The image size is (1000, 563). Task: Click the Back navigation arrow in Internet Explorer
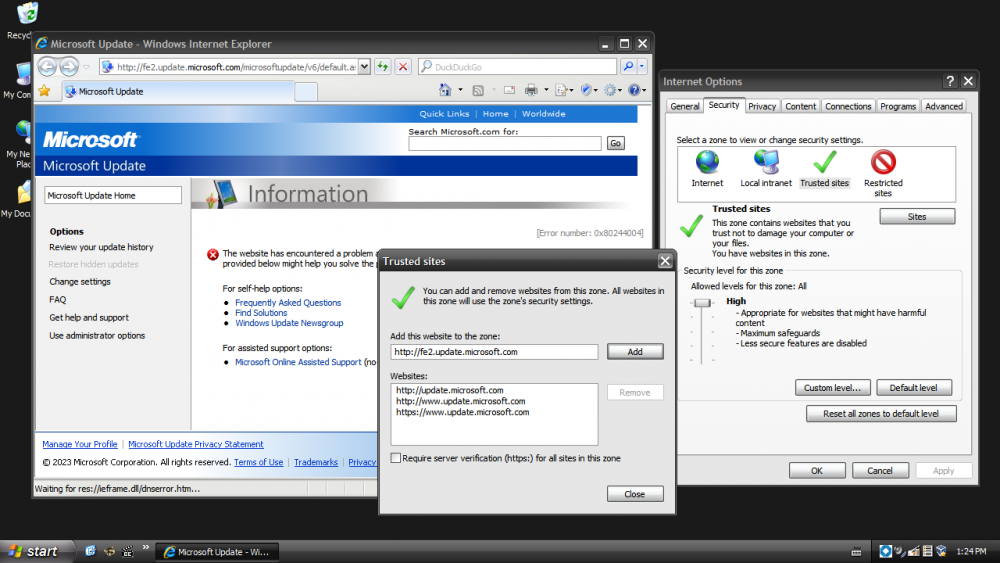(x=47, y=66)
